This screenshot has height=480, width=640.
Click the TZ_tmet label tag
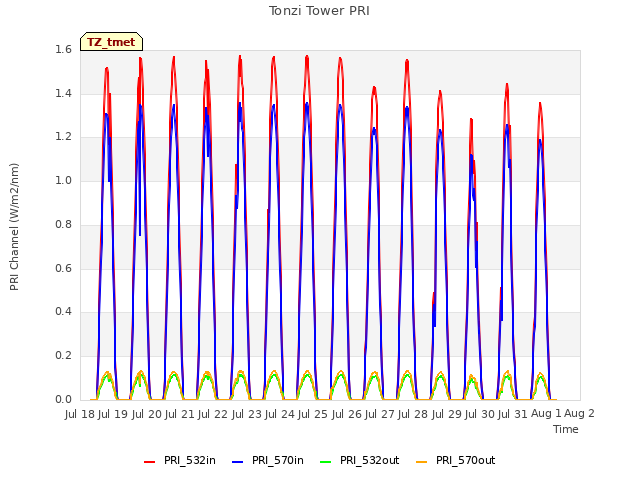coord(111,42)
